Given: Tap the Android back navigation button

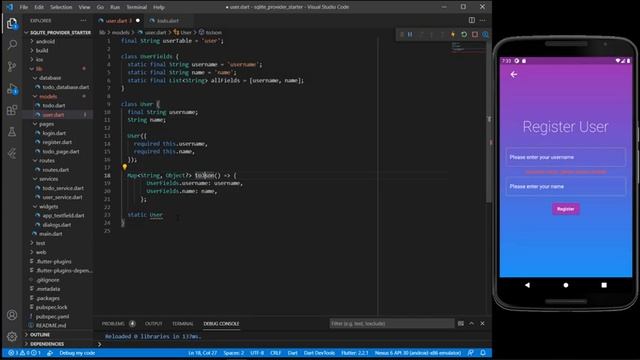Looking at the screenshot, I should [527, 285].
